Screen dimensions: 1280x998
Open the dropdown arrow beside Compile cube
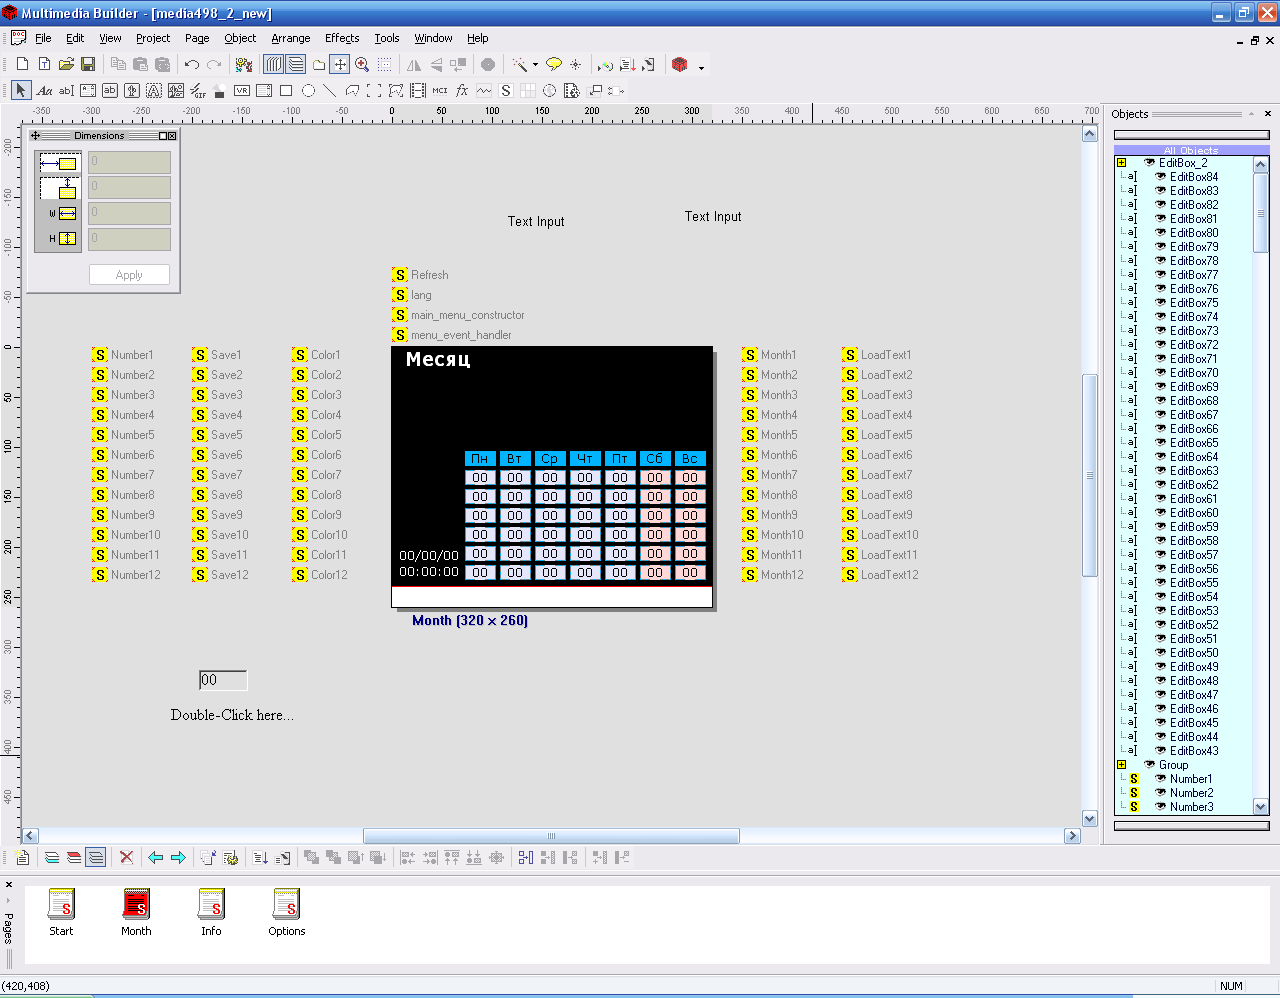701,67
